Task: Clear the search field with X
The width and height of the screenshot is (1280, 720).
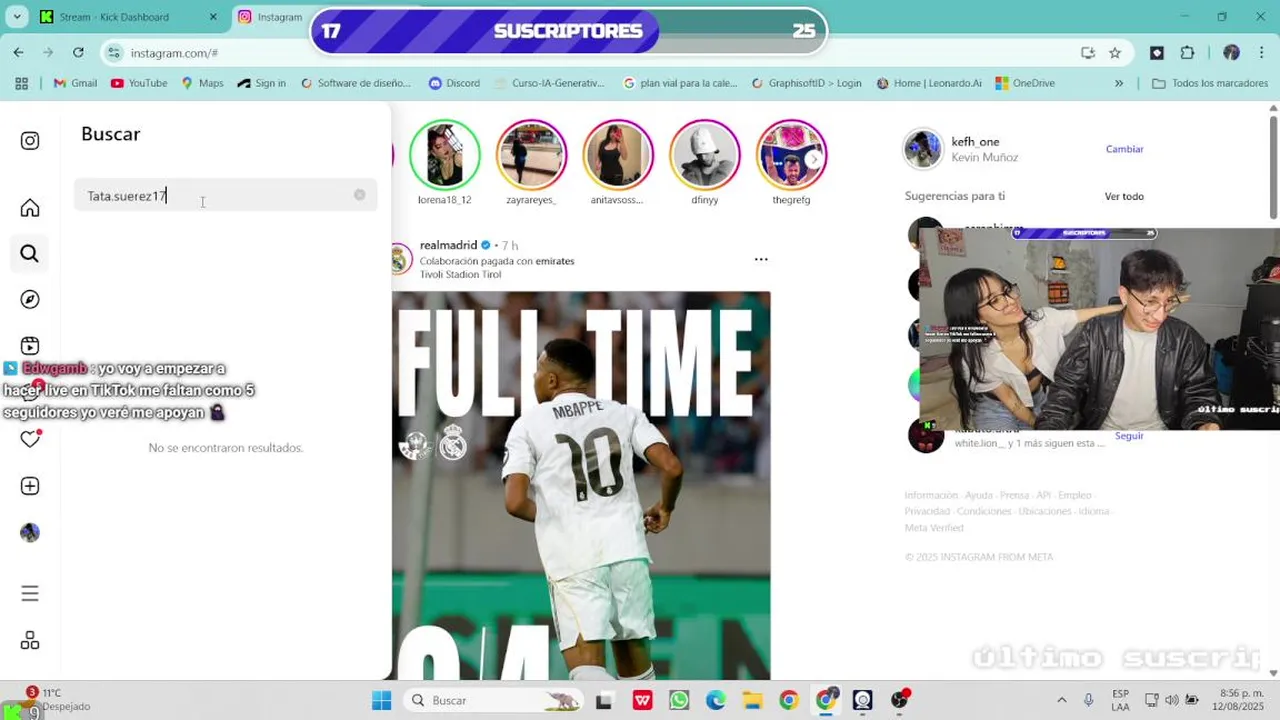Action: pos(359,195)
